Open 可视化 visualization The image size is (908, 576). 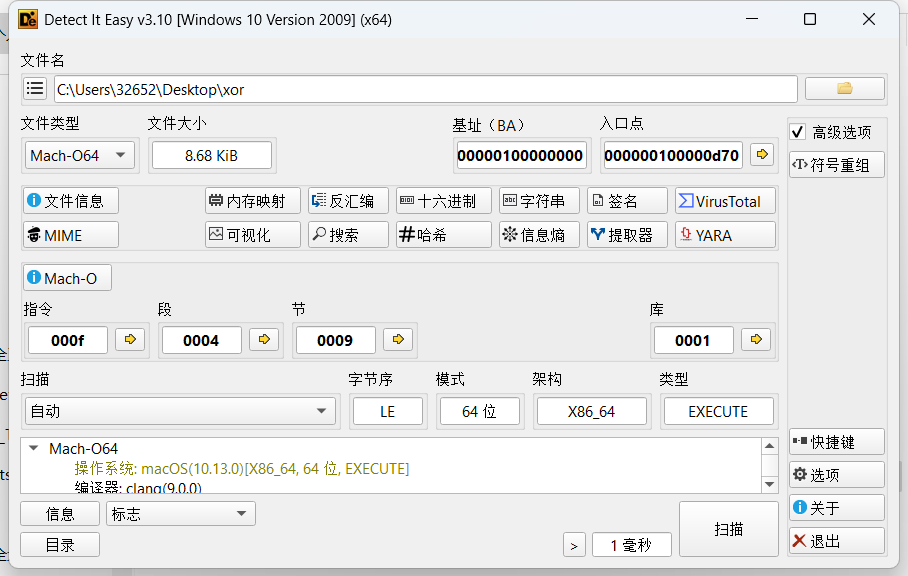(252, 235)
